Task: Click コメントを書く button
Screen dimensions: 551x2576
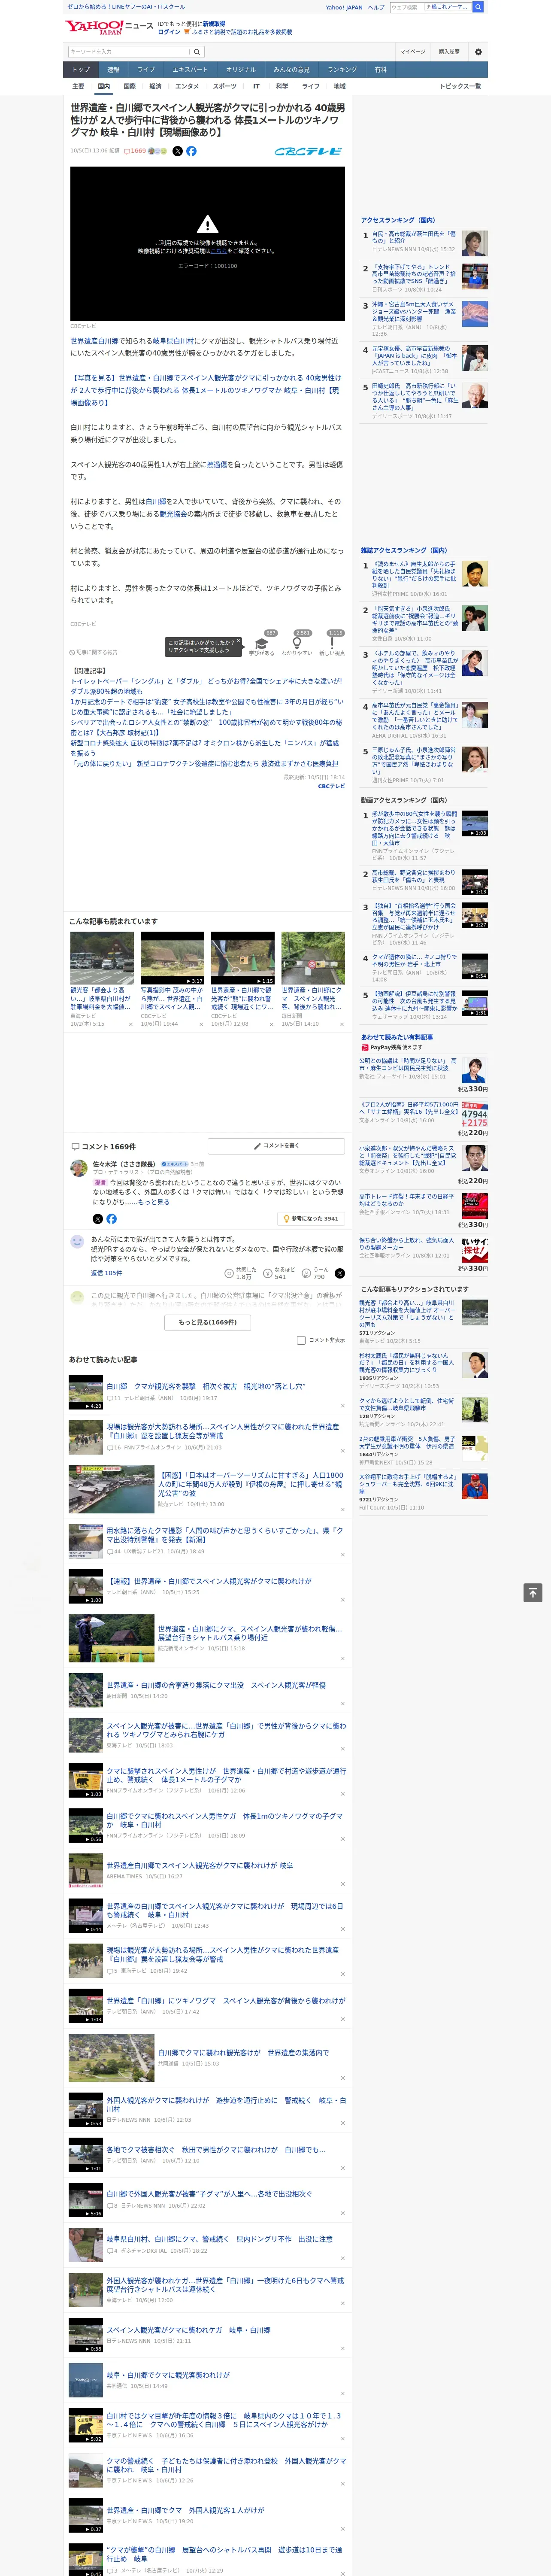Action: point(275,1146)
